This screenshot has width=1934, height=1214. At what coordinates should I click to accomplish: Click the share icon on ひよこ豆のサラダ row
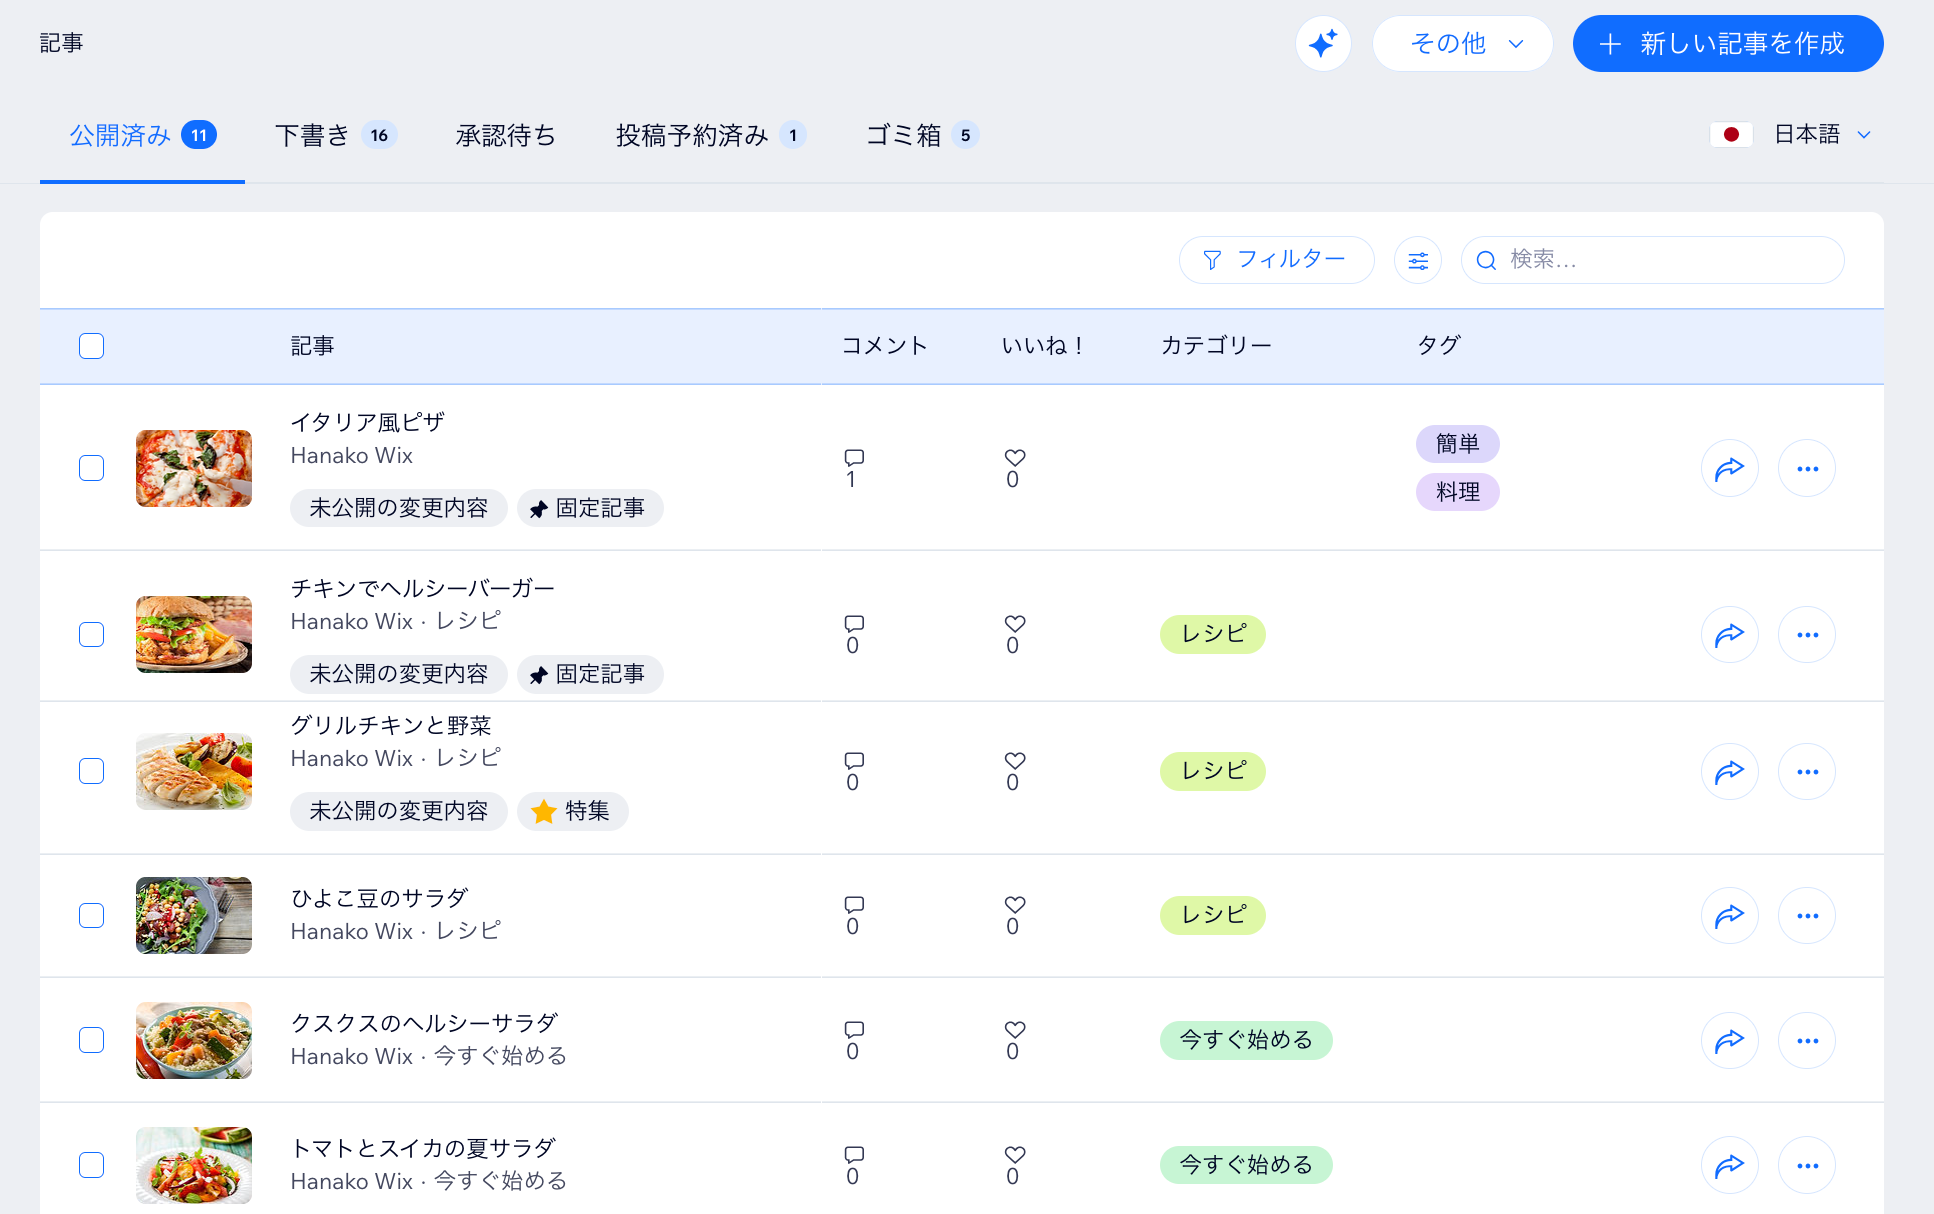tap(1730, 915)
